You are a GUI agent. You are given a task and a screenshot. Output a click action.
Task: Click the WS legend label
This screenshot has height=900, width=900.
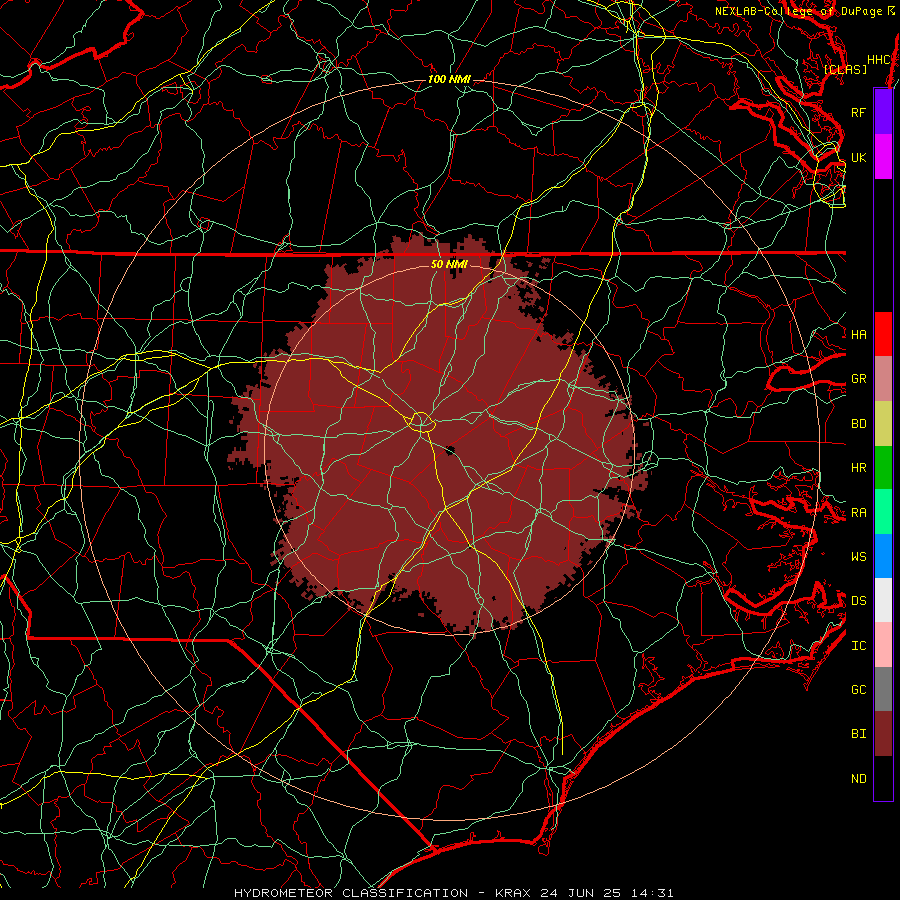coord(858,556)
